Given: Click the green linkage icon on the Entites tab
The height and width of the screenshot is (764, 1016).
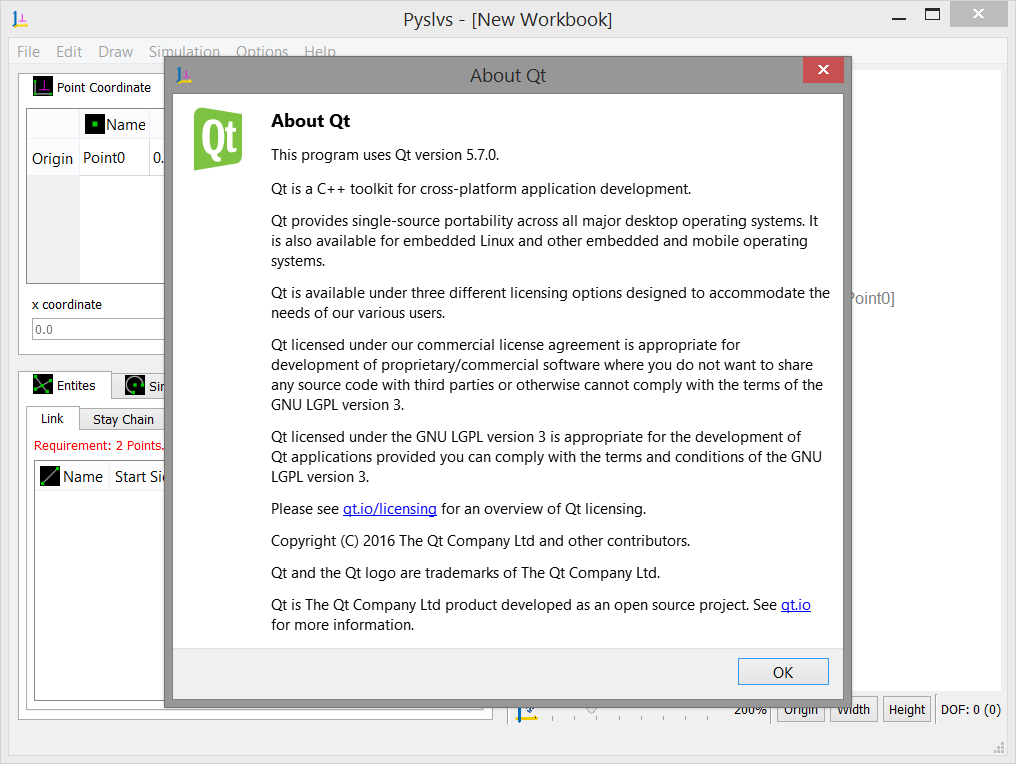Looking at the screenshot, I should pyautogui.click(x=43, y=384).
